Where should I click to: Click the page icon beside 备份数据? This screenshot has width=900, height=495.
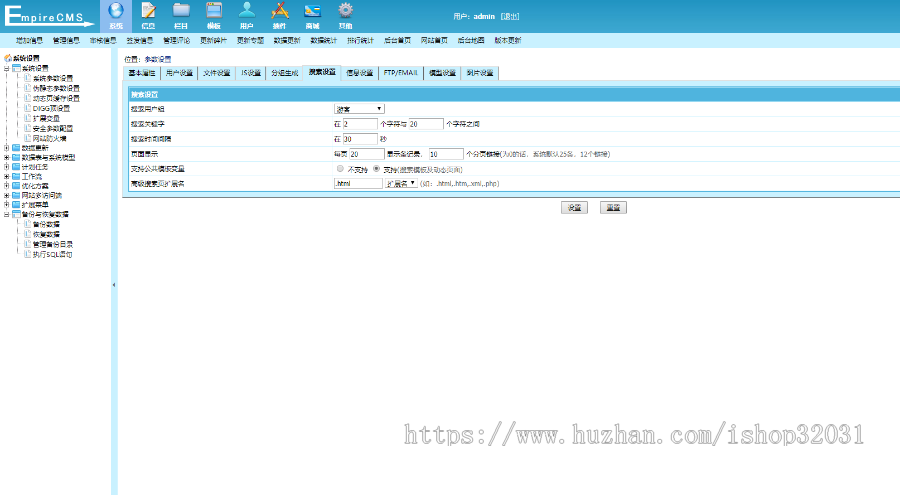pyautogui.click(x=28, y=224)
